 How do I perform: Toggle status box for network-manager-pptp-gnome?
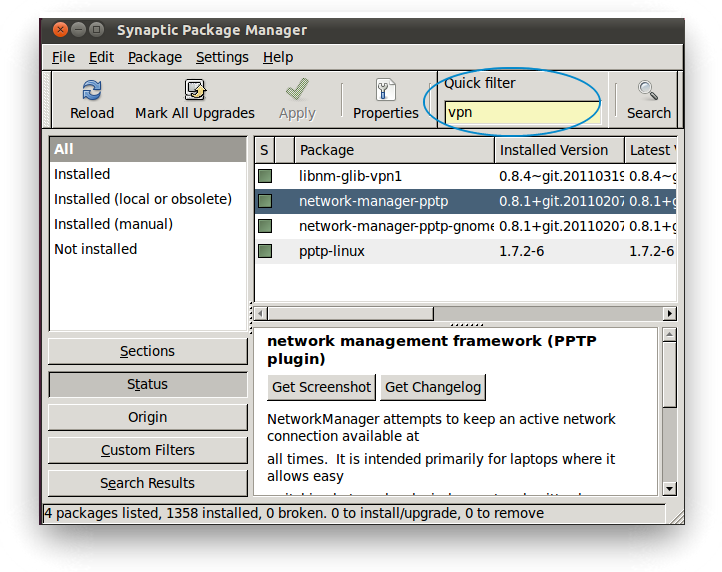(x=265, y=226)
